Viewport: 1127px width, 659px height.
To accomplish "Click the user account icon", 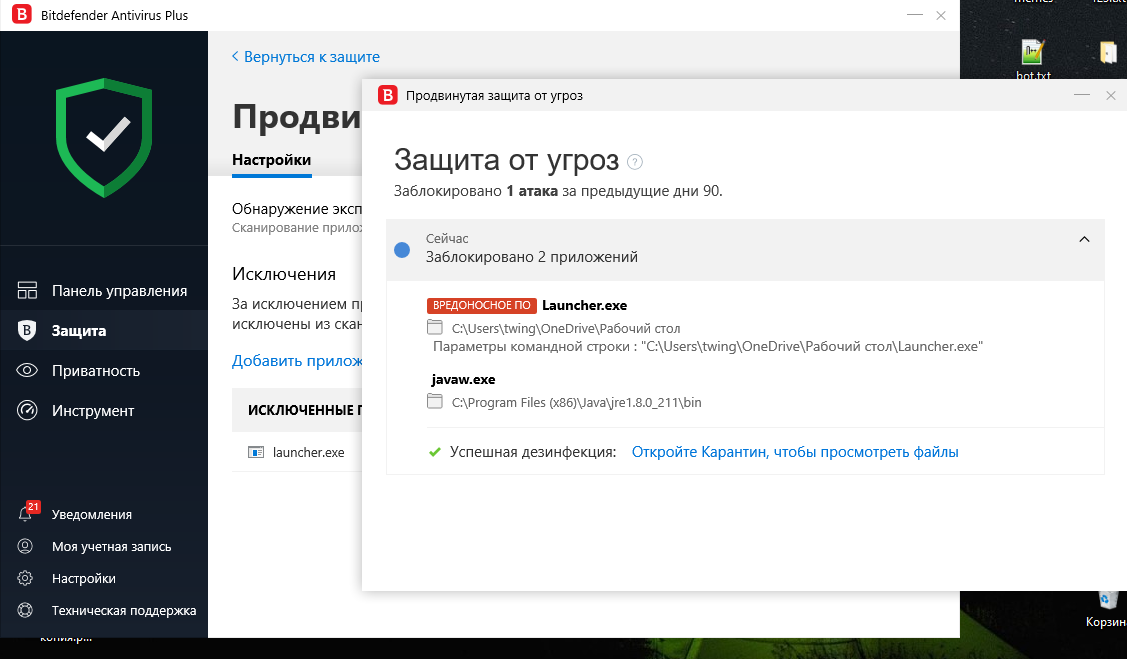I will point(25,546).
